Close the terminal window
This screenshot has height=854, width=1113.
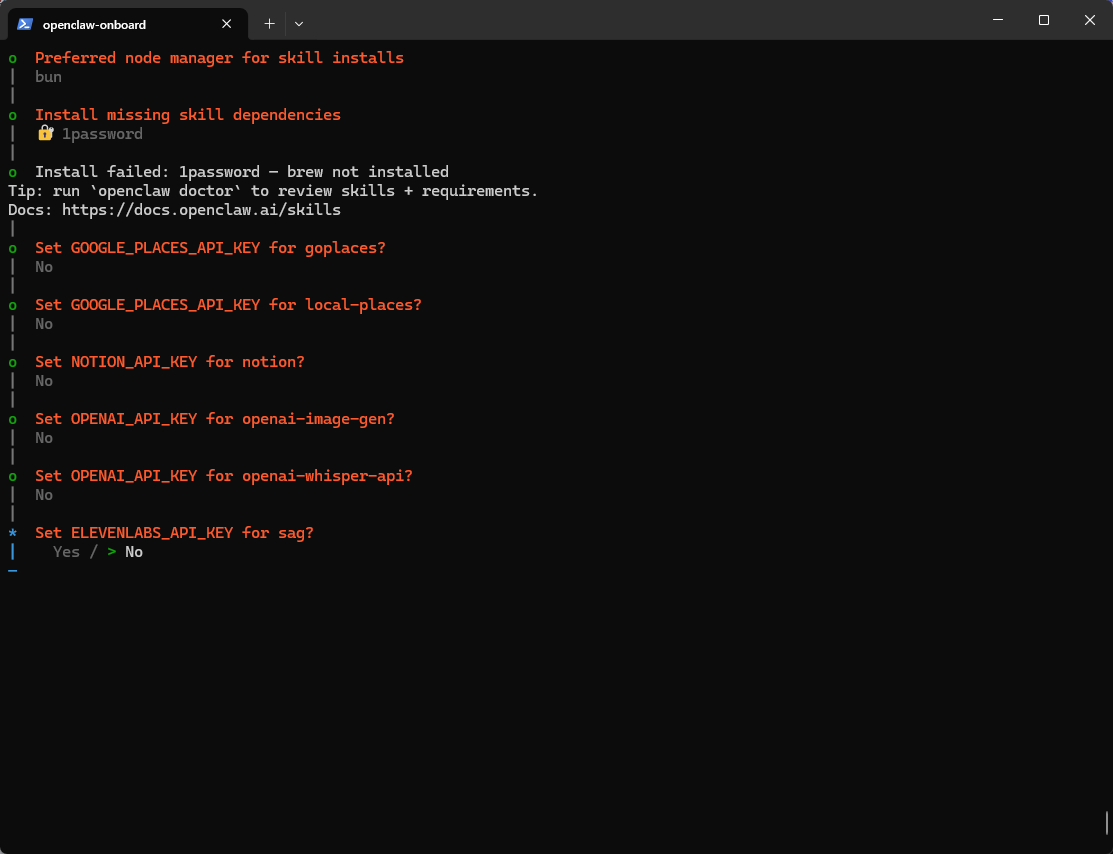coord(1090,20)
